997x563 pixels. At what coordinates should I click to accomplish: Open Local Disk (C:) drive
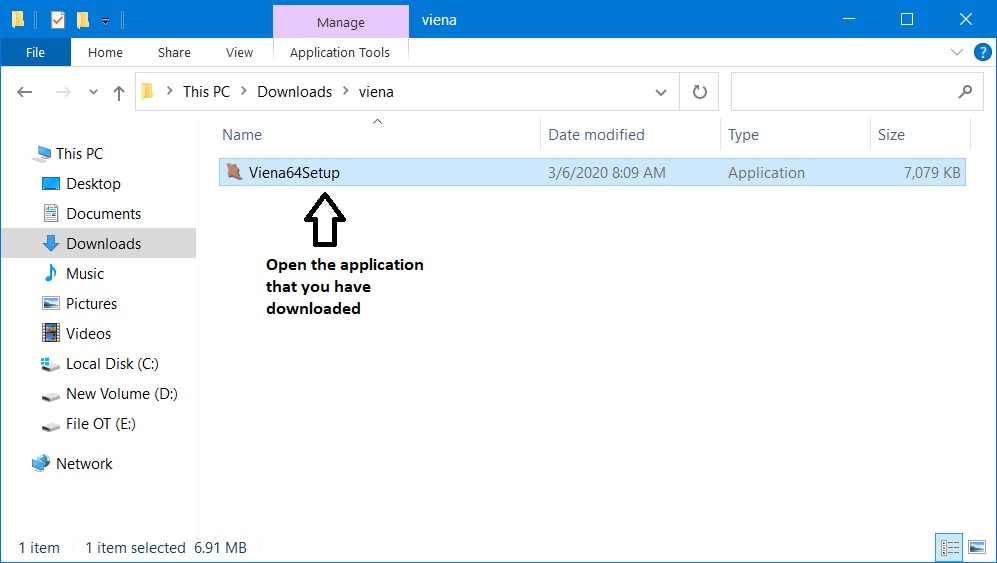click(112, 363)
